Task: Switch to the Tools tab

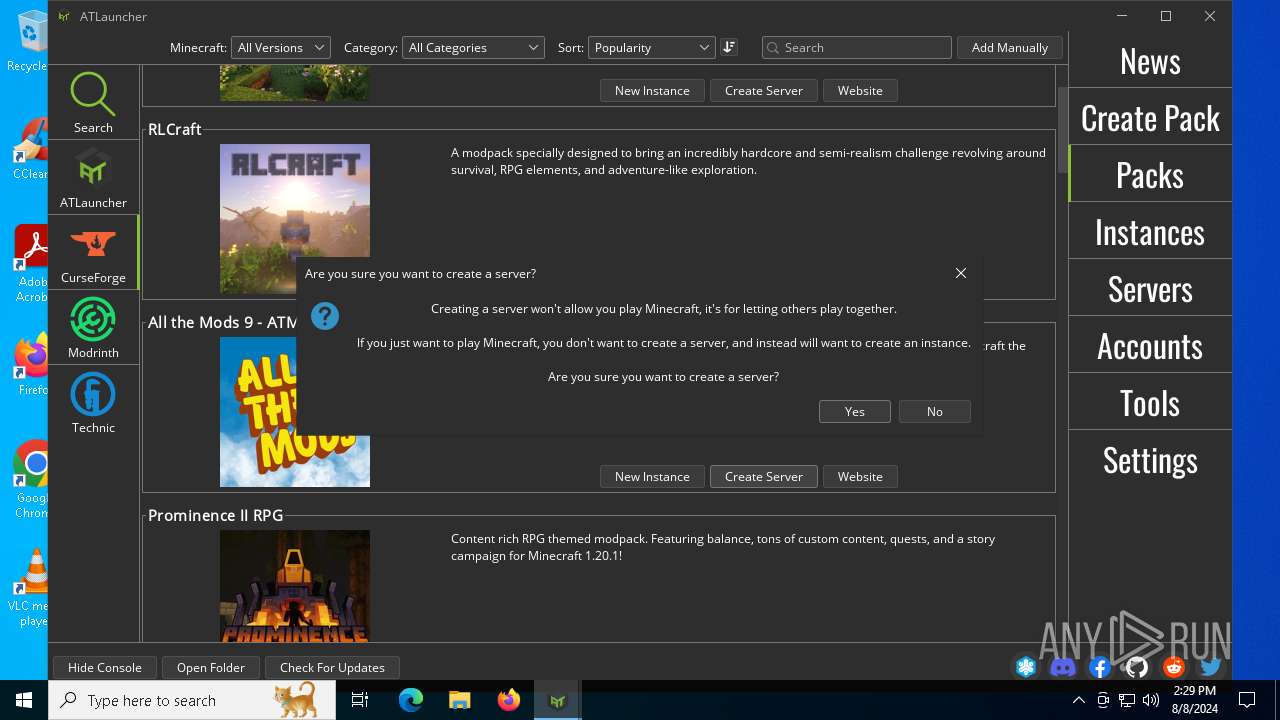Action: click(1150, 402)
